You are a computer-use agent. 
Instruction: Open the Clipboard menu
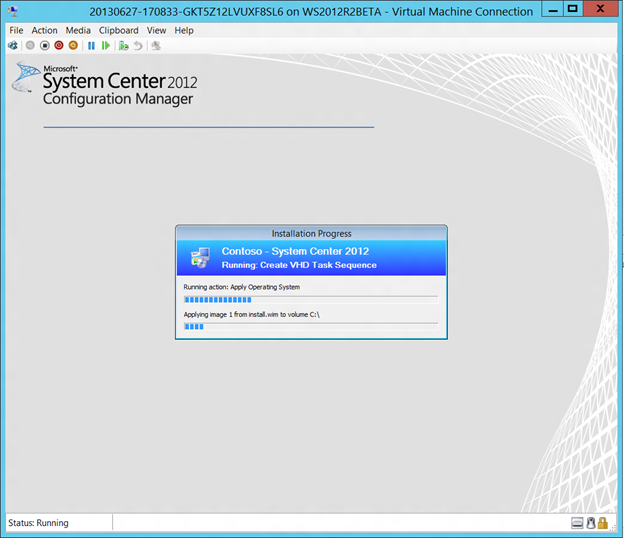click(118, 30)
